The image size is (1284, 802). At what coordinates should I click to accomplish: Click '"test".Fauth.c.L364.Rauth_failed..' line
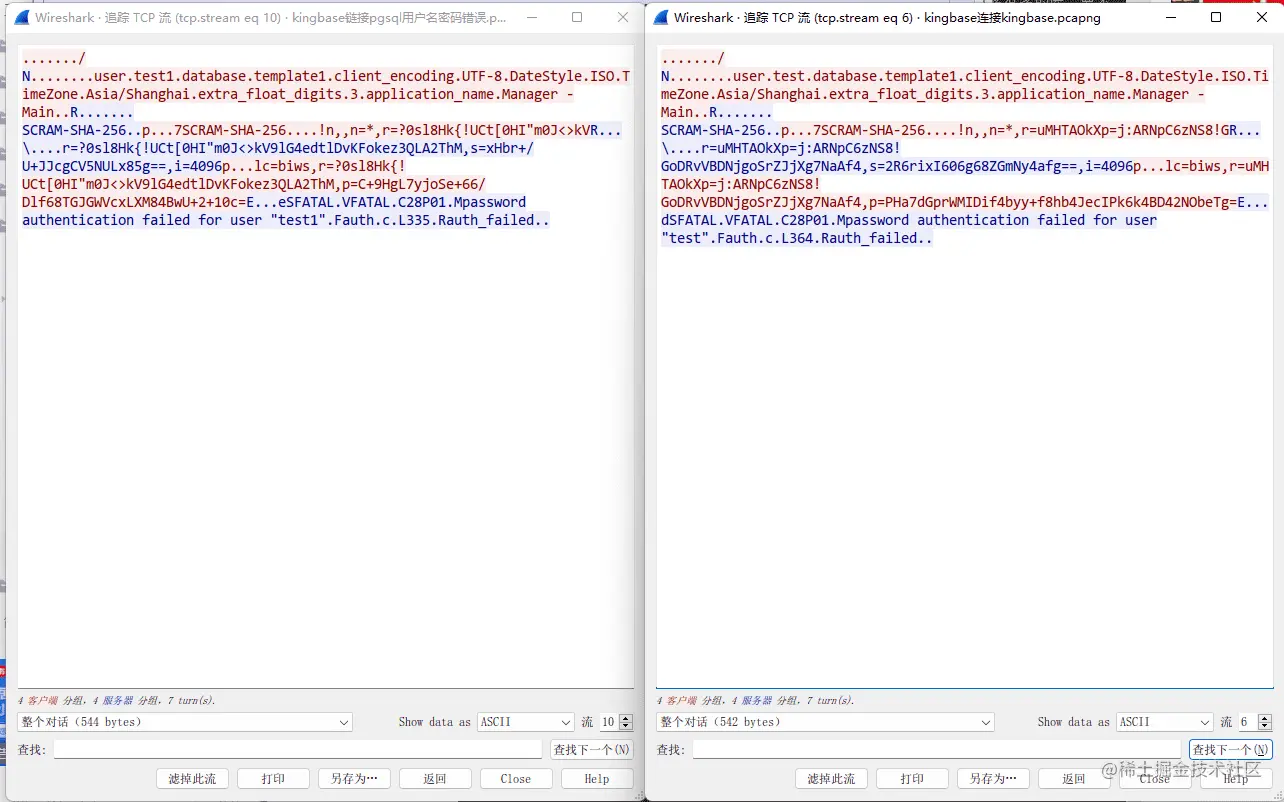[x=797, y=238]
